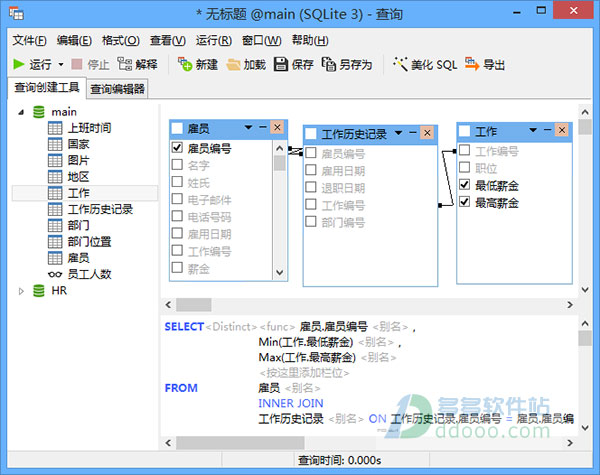Select the 雇员 table icon in the tree
This screenshot has width=600, height=475.
pyautogui.click(x=55, y=258)
